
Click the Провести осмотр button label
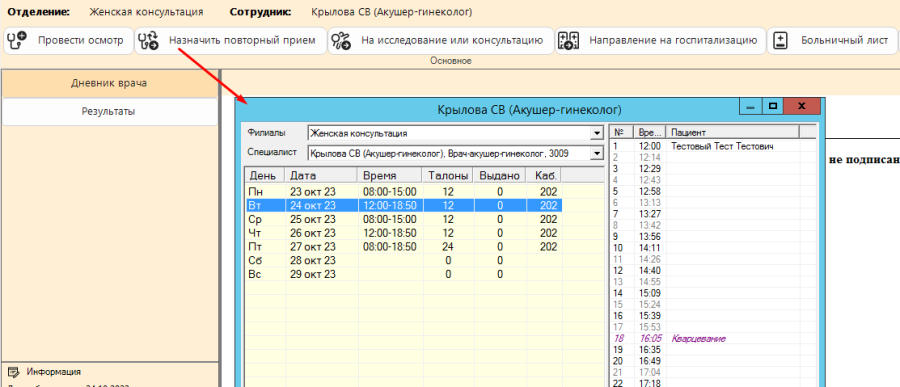pos(80,41)
